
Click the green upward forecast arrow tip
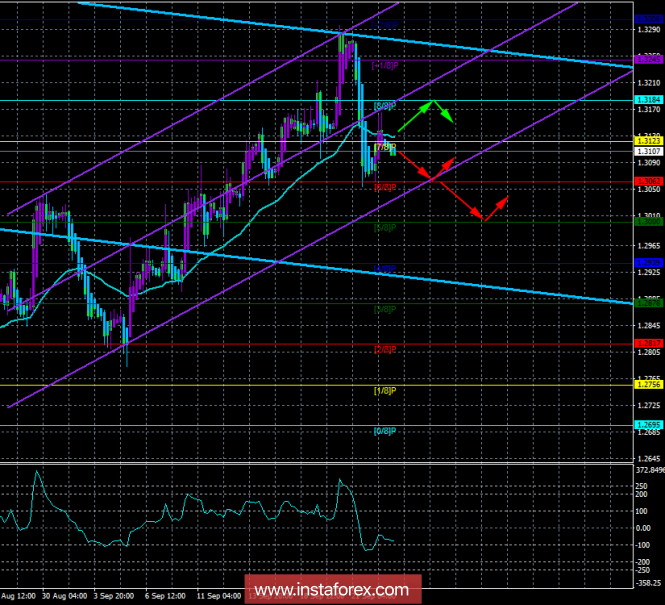point(432,101)
